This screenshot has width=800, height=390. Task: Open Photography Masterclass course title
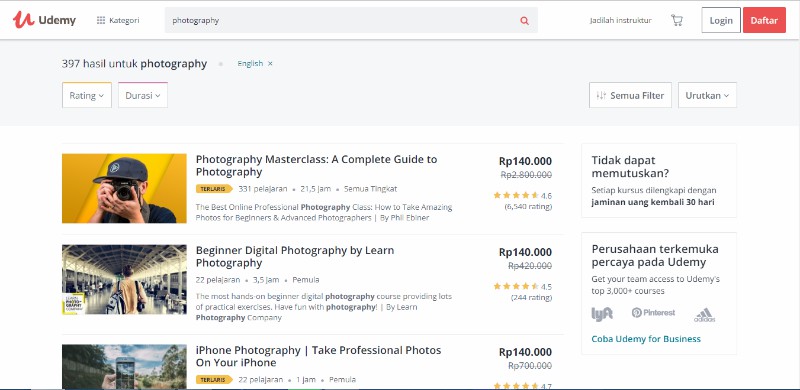pos(316,165)
